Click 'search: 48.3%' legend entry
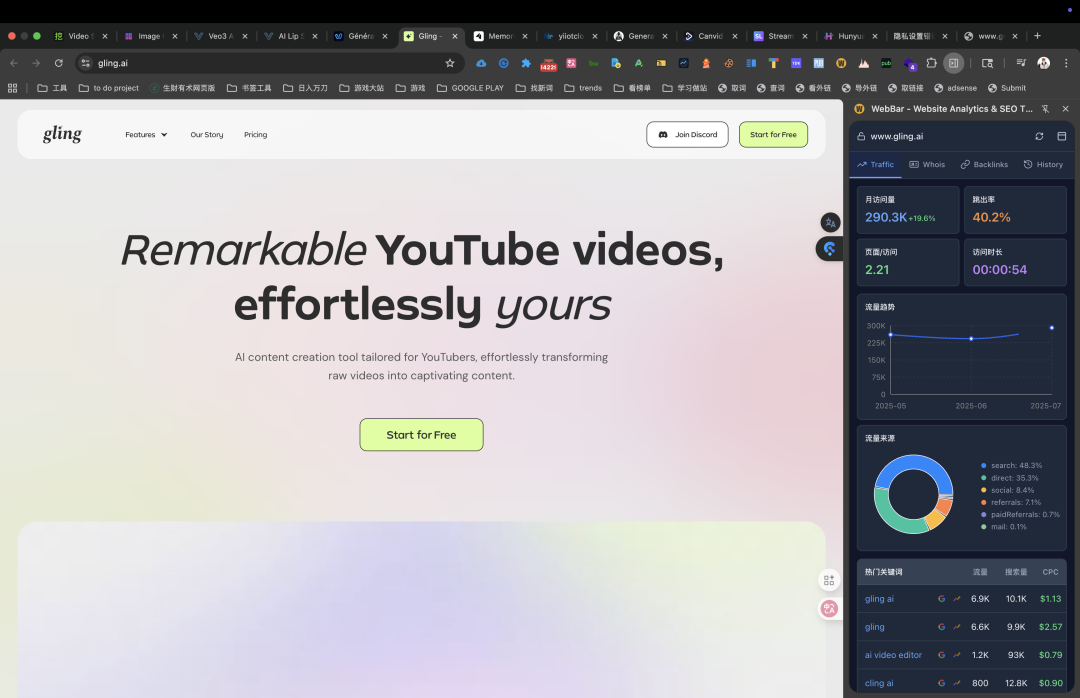 click(1012, 466)
